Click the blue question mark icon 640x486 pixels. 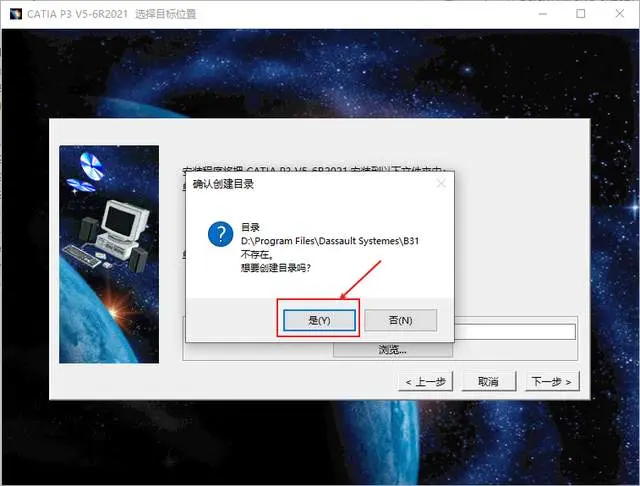pyautogui.click(x=220, y=234)
